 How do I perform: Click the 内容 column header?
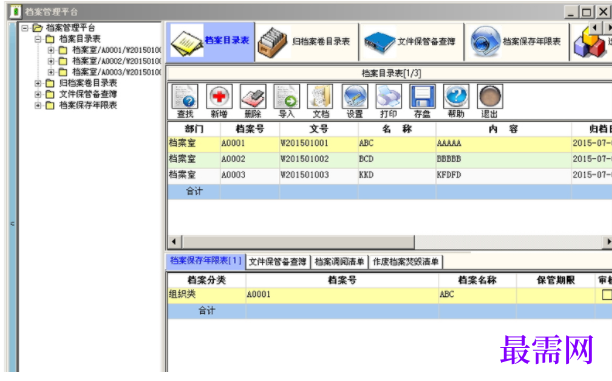(503, 129)
